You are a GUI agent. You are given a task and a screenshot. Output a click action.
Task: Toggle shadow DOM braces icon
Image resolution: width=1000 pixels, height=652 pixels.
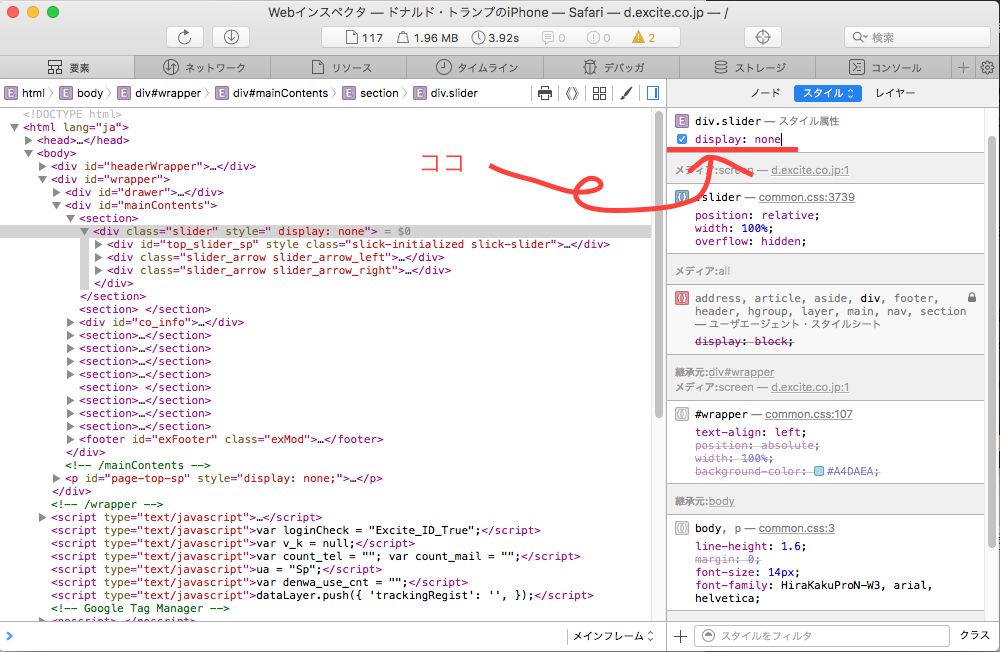pos(572,93)
